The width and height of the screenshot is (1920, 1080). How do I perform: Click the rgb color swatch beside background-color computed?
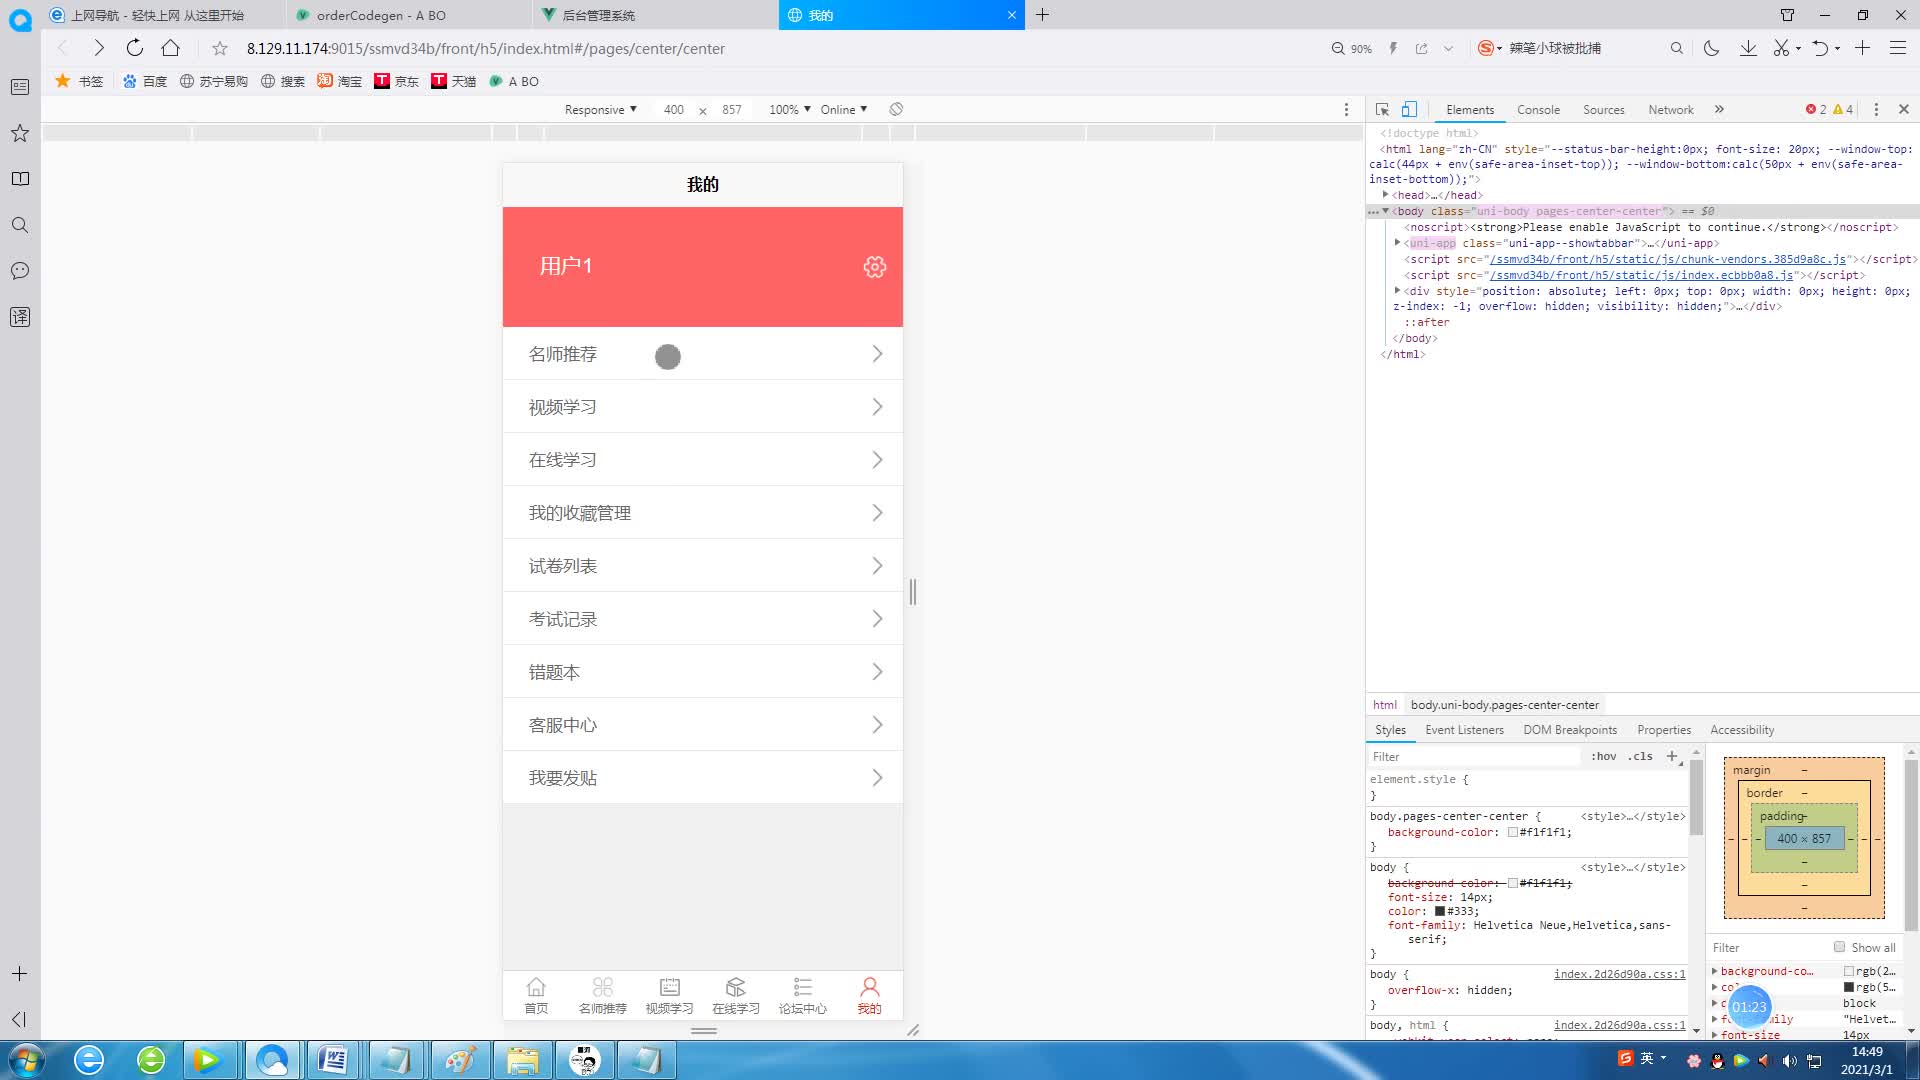[x=1849, y=971]
